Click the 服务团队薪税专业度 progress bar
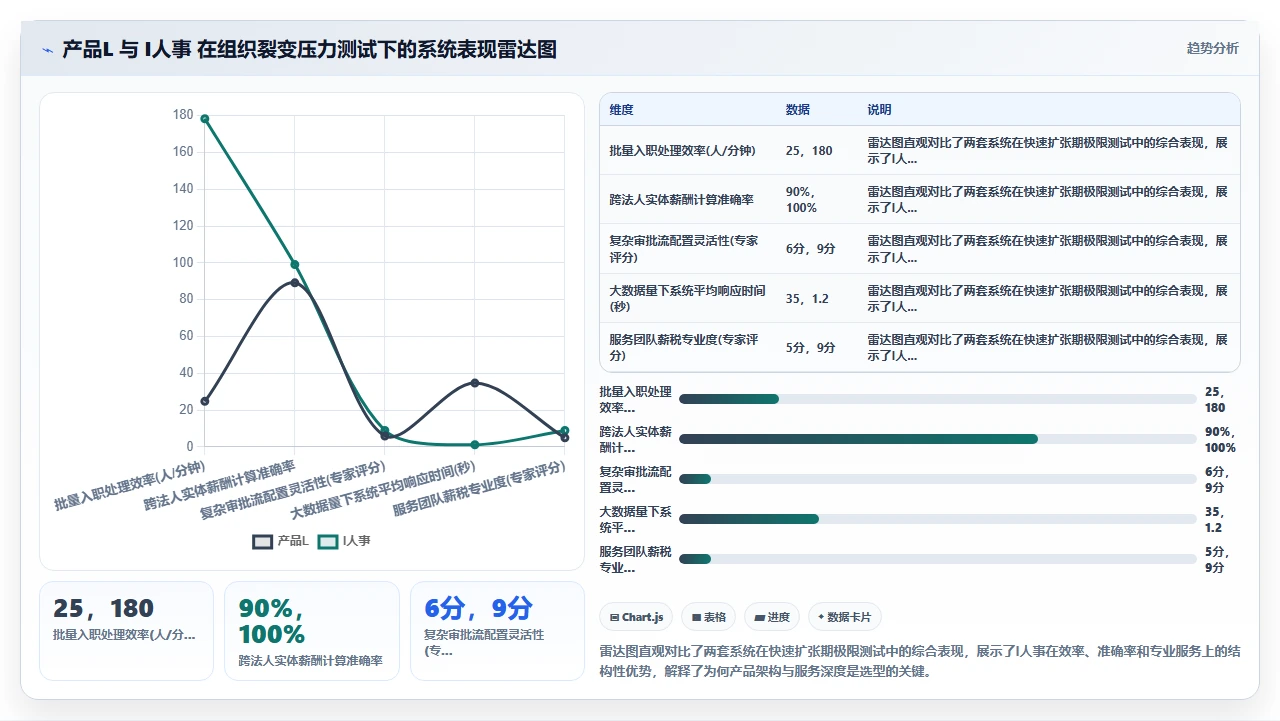The image size is (1280, 721). click(x=937, y=559)
